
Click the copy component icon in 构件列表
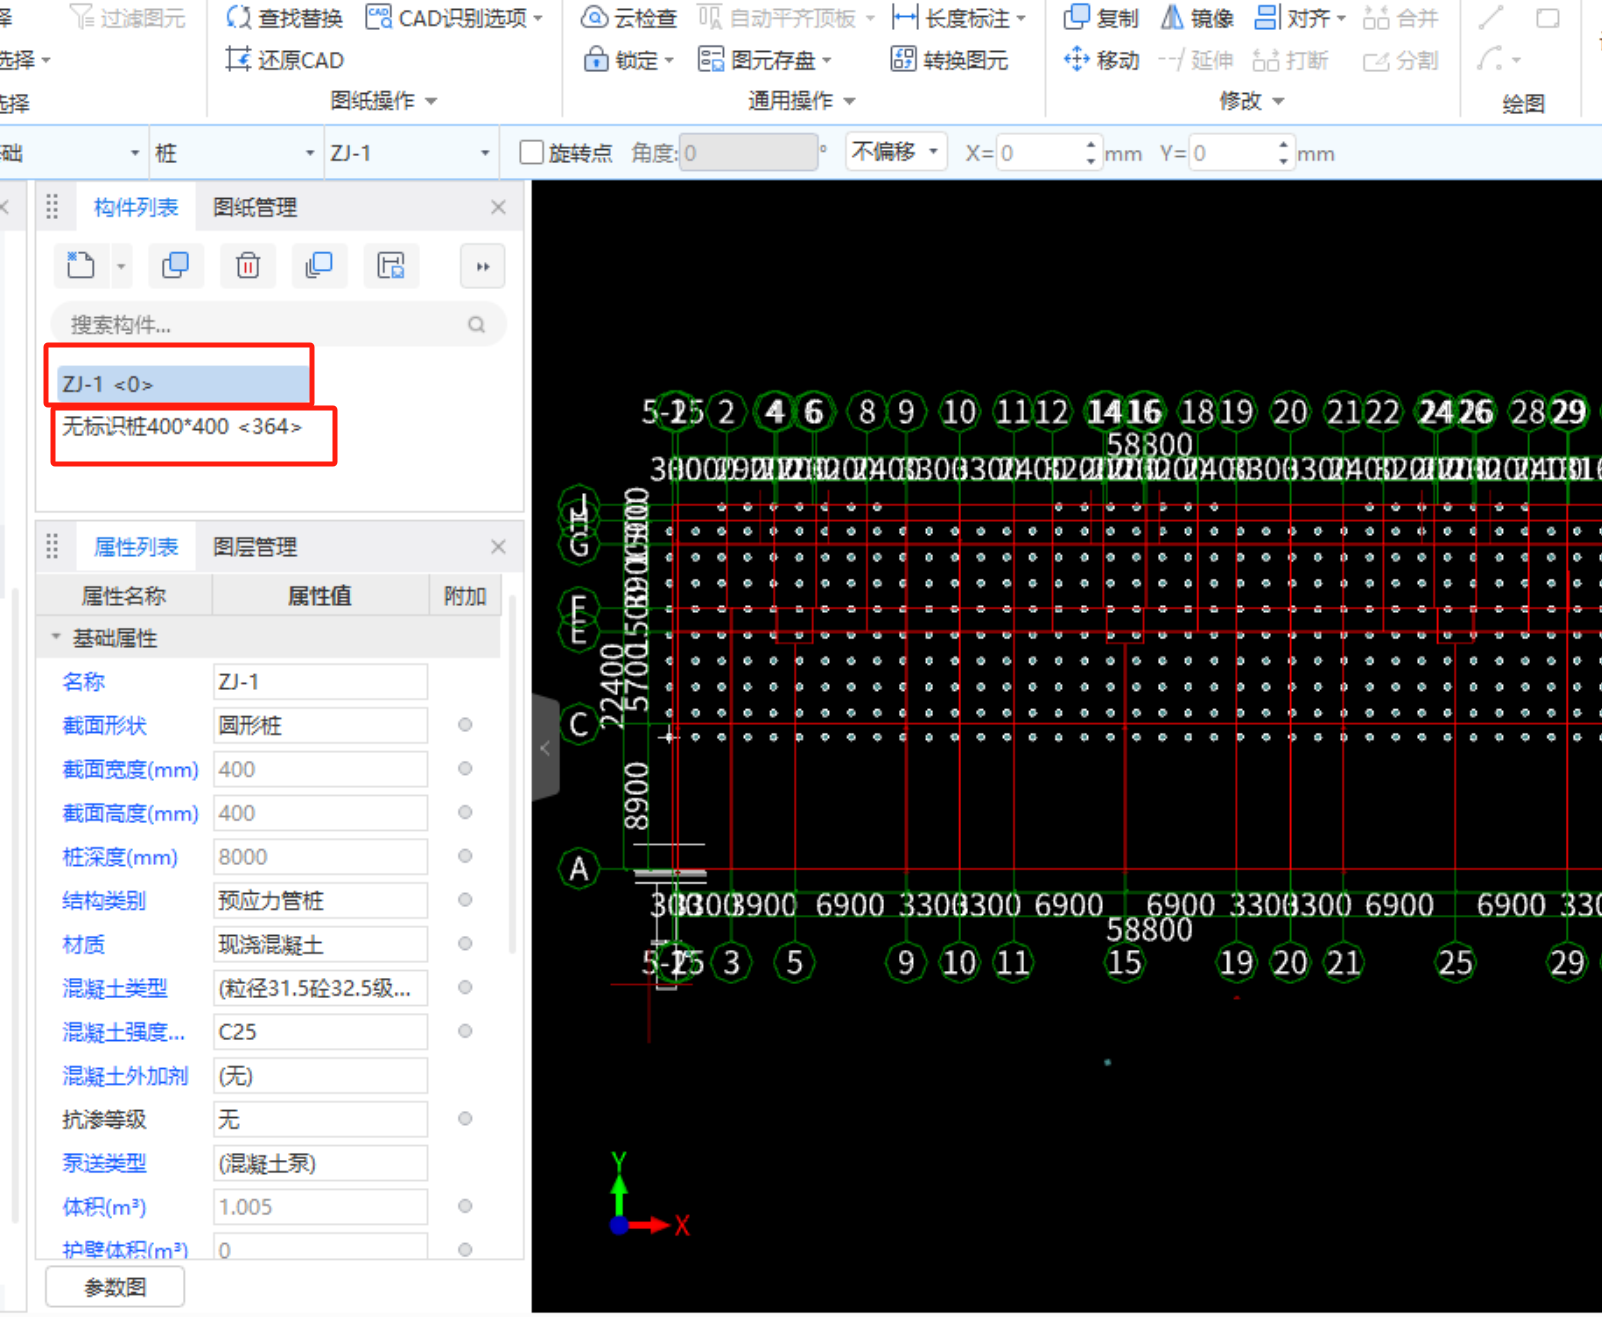pos(175,266)
